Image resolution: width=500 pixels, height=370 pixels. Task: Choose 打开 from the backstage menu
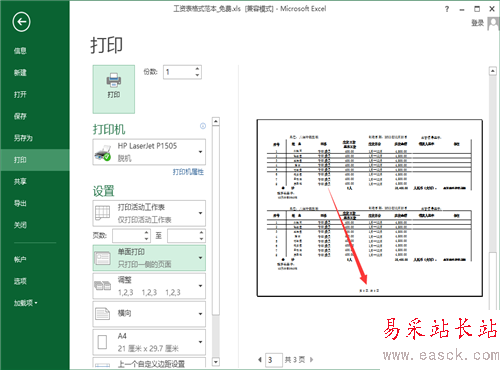point(20,94)
